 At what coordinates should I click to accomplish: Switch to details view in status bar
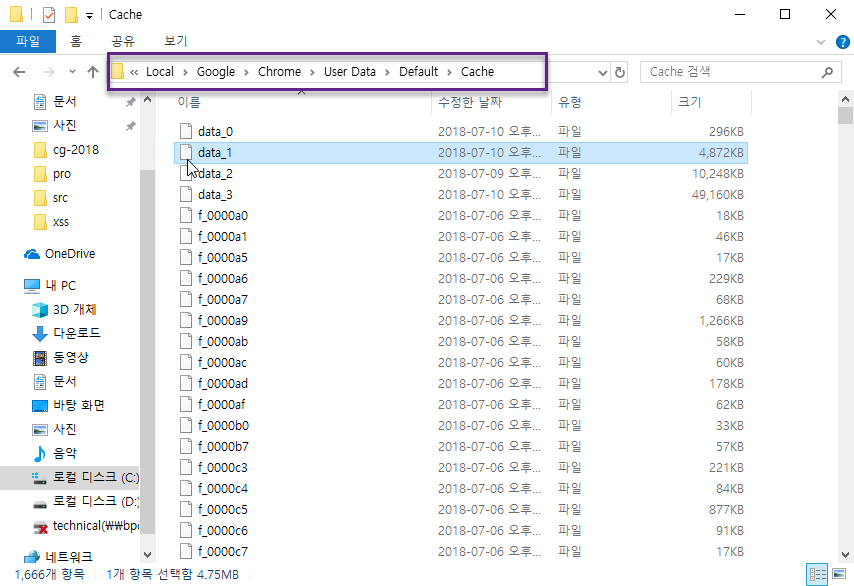tap(818, 575)
